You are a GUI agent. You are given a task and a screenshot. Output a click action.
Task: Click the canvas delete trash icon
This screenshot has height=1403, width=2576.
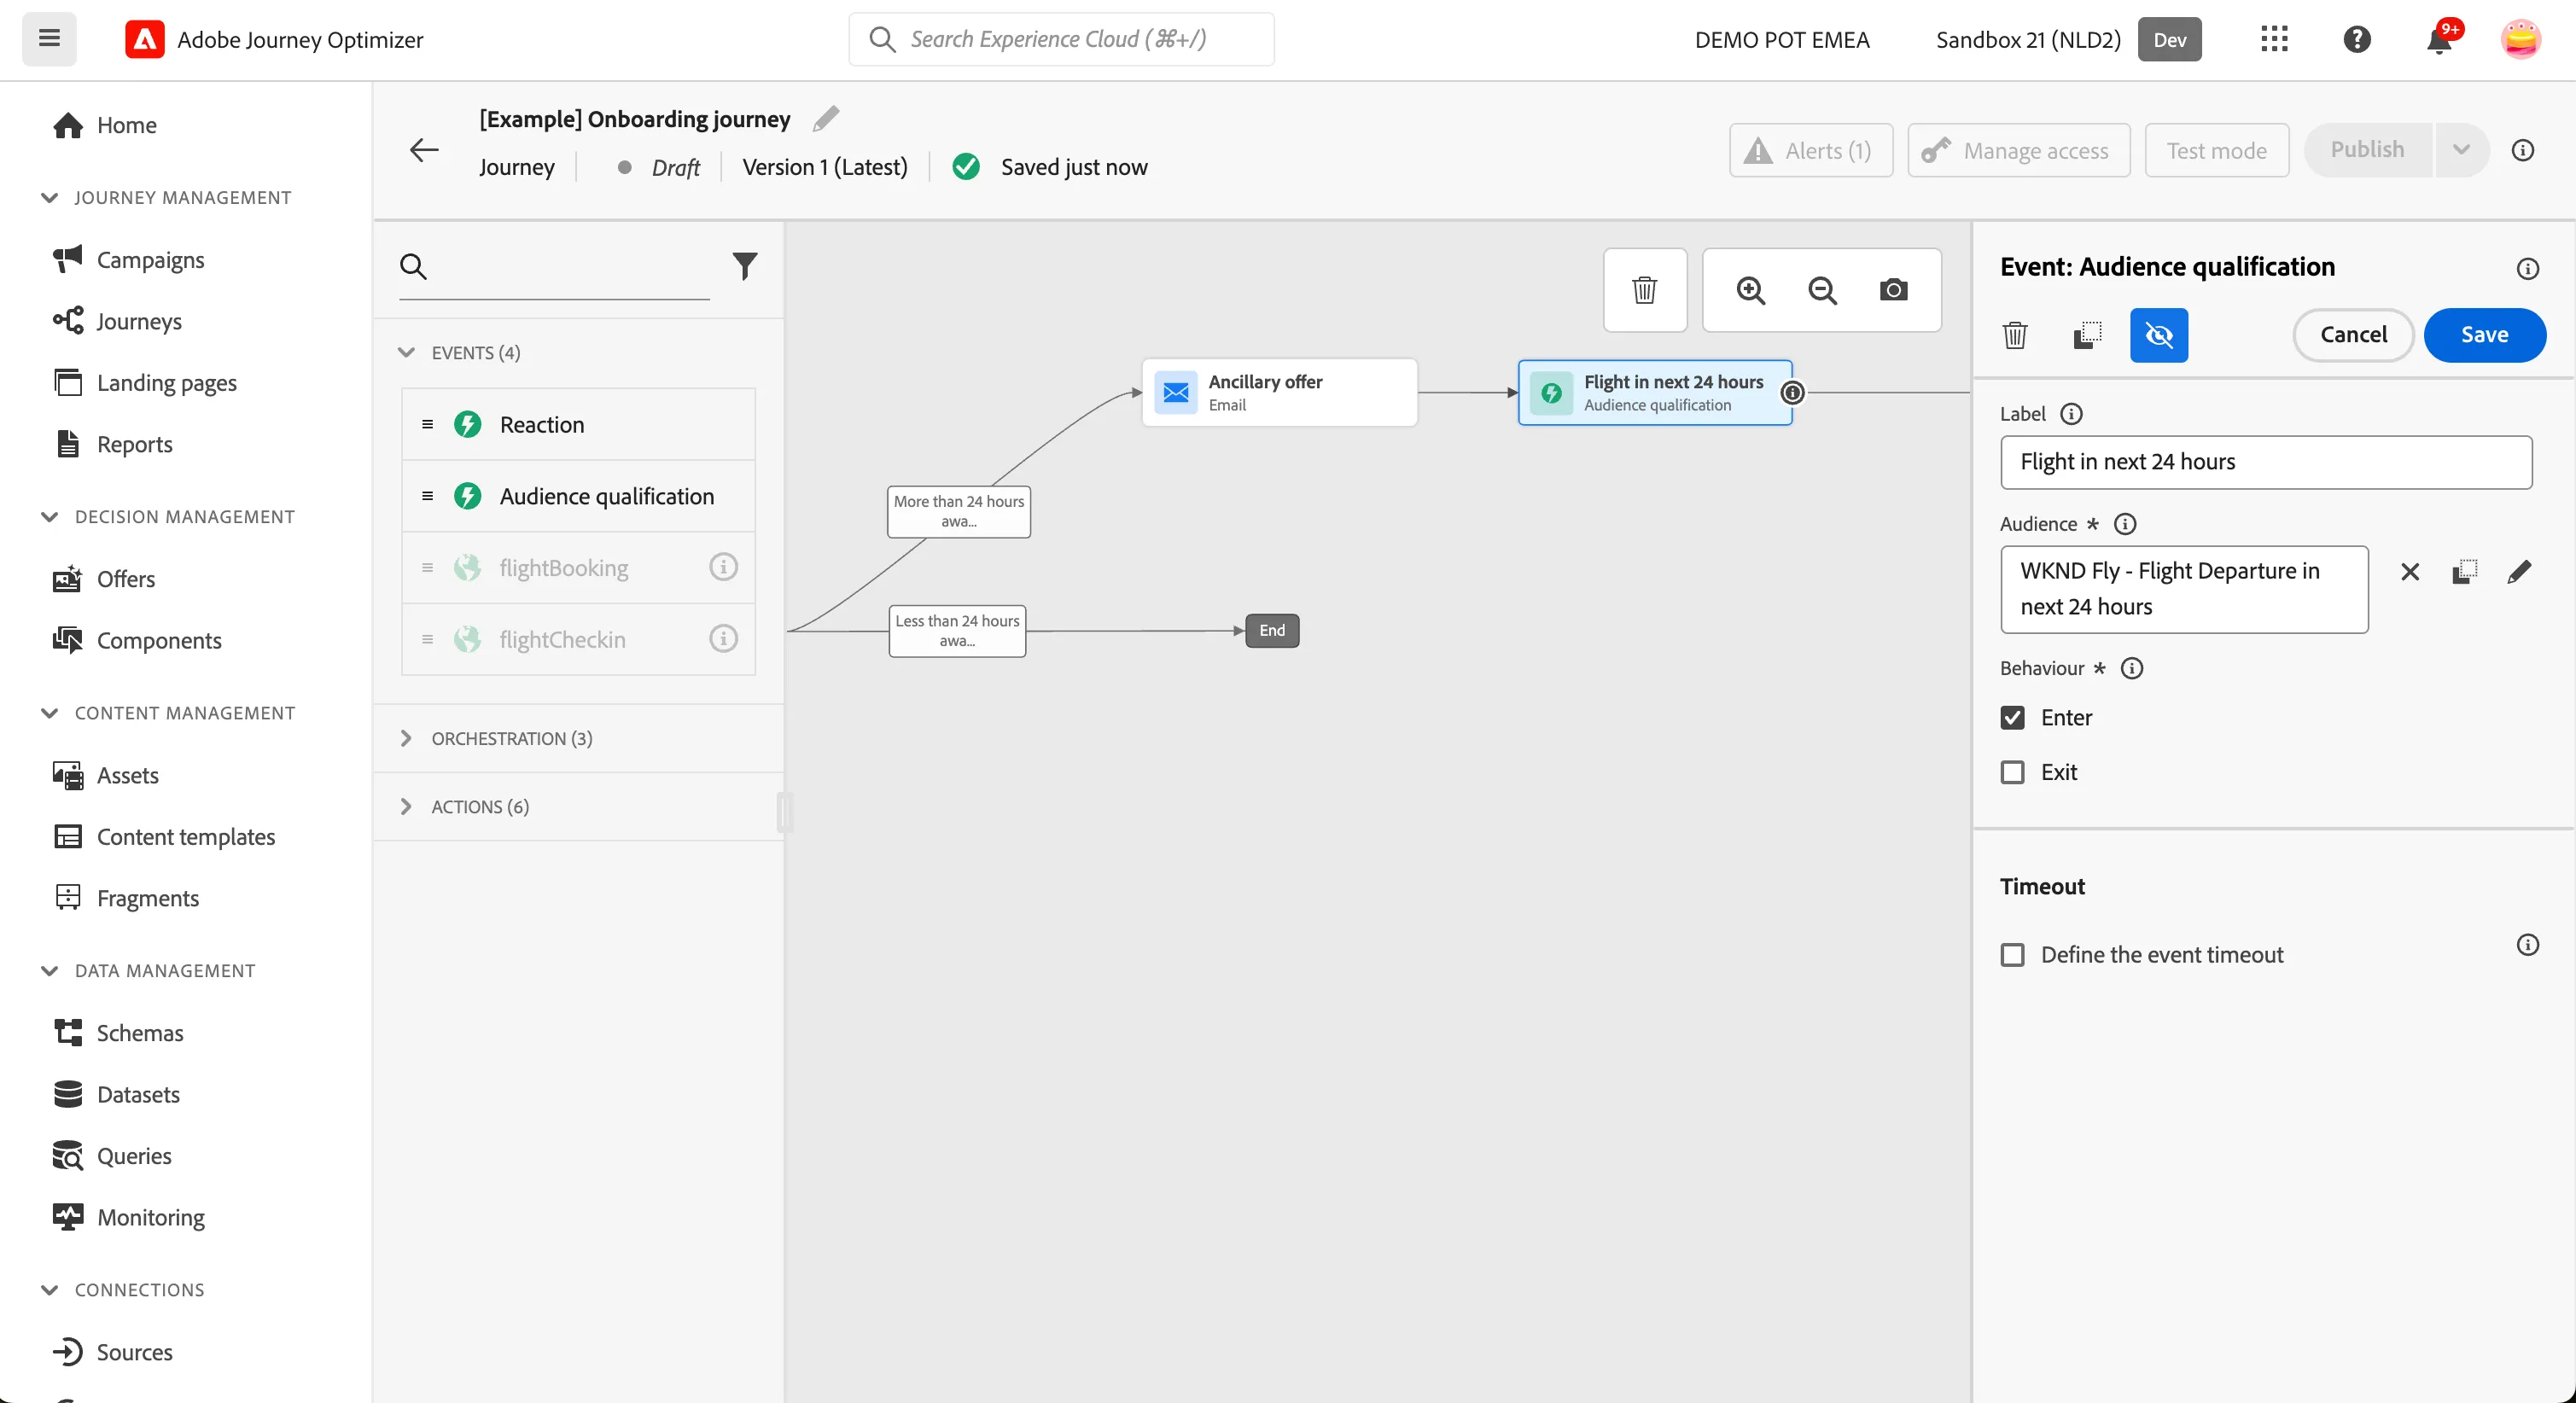click(1645, 290)
